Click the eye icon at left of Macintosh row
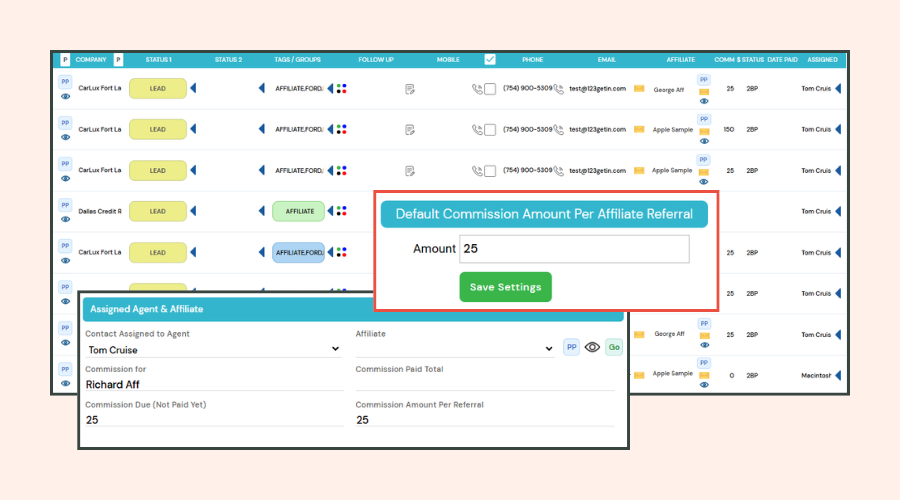 (65, 383)
